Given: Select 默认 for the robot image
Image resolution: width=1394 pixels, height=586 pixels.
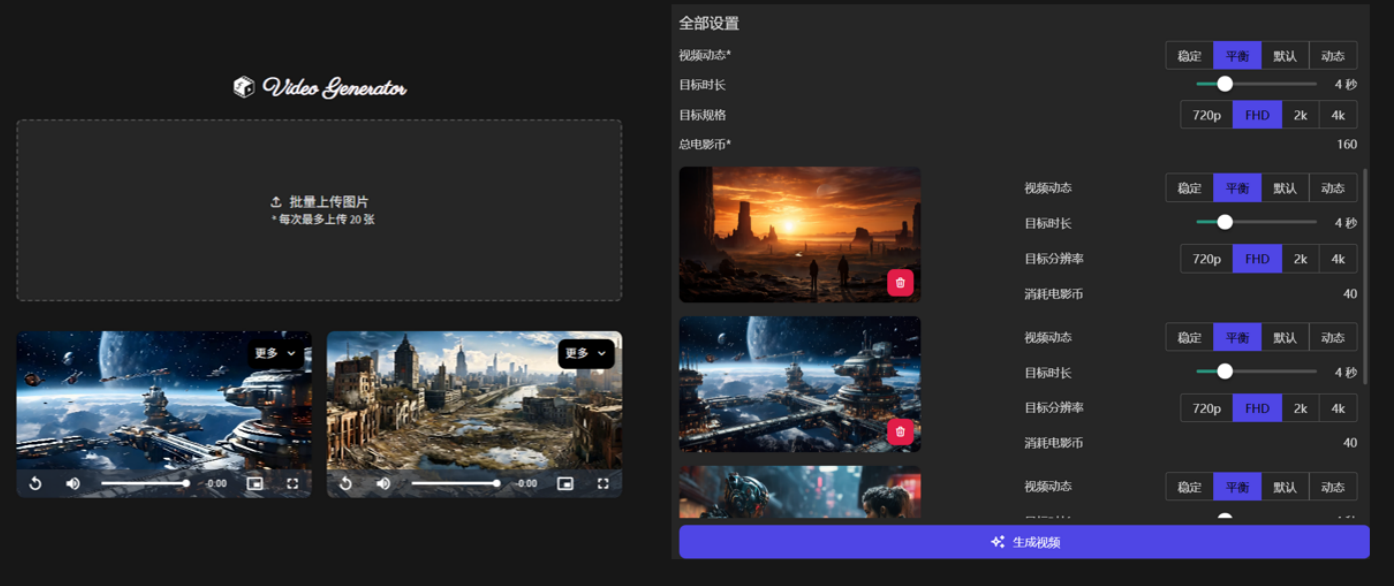Looking at the screenshot, I should (x=1285, y=487).
